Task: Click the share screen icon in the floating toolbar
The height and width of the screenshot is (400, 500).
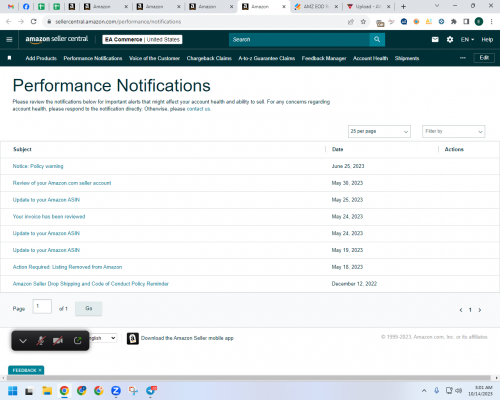Action: 77,341
